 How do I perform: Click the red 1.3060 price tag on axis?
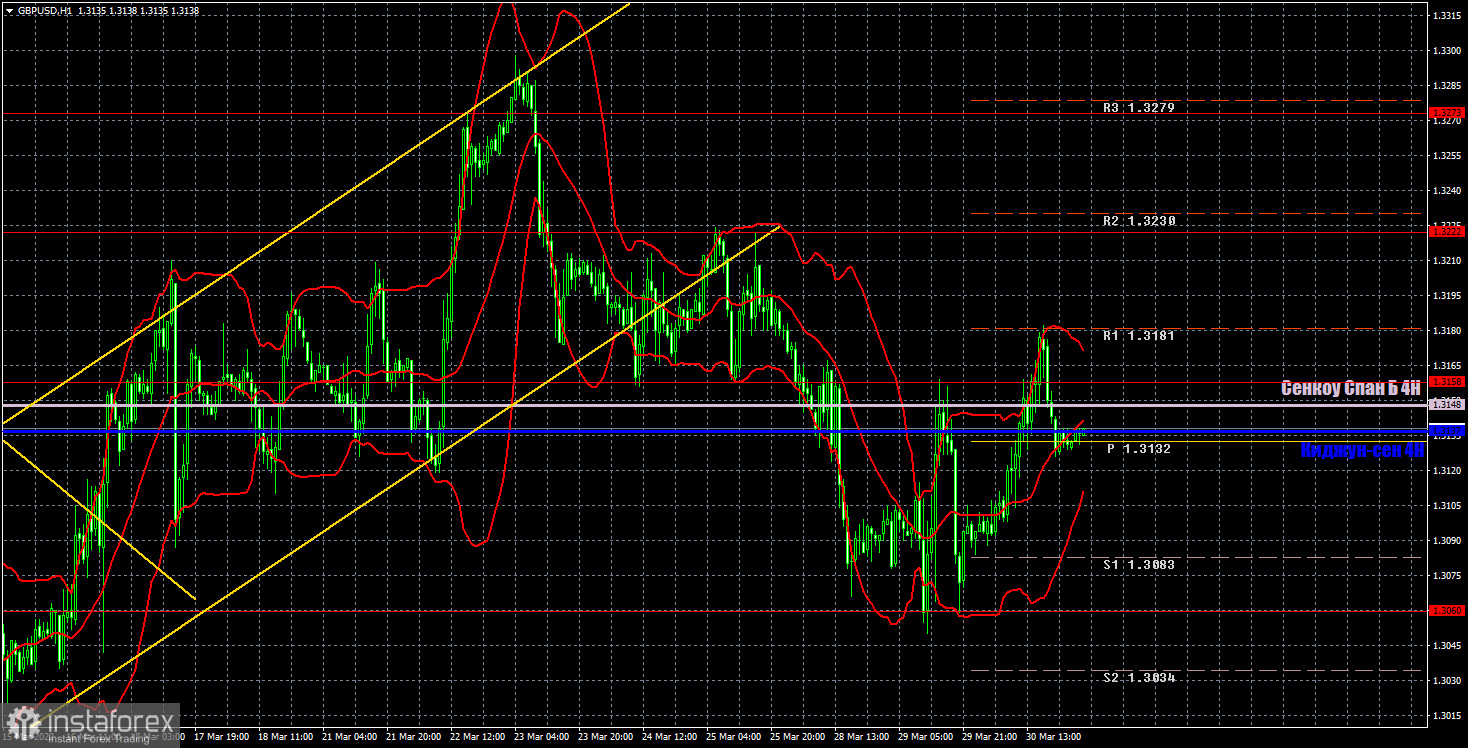[x=1447, y=610]
